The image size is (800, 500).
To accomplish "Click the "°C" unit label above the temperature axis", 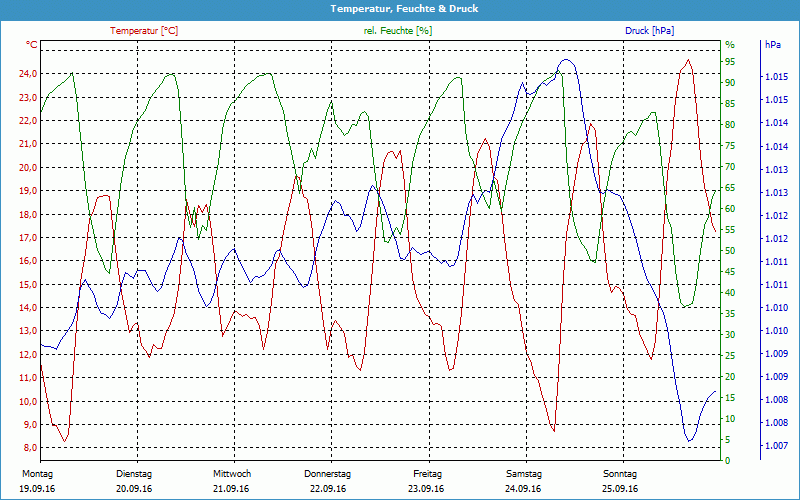I will tap(32, 45).
